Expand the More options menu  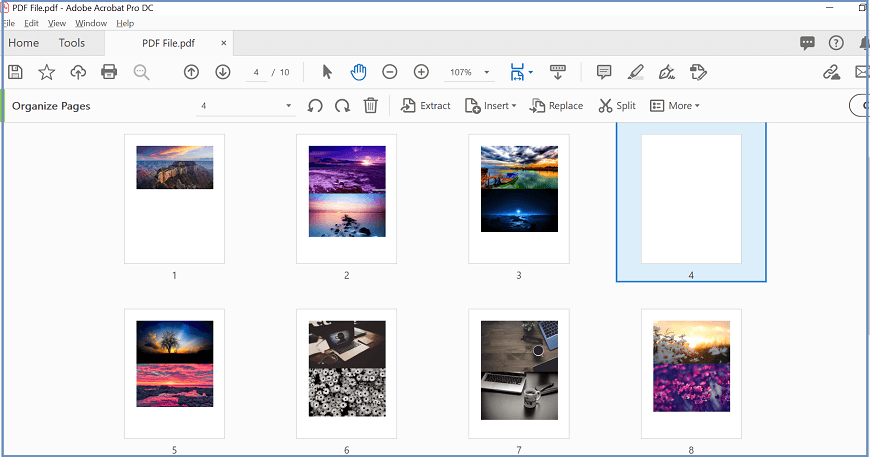(675, 105)
